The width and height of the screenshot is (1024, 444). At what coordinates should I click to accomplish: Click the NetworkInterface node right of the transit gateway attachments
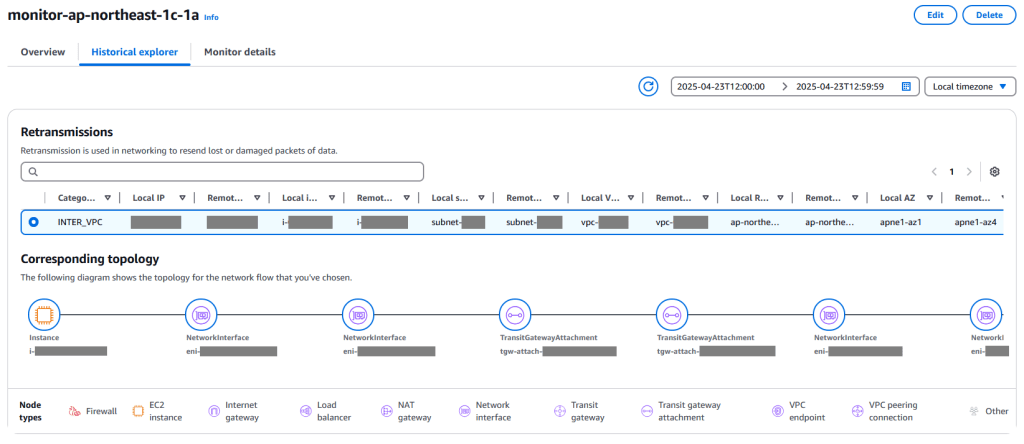coord(829,314)
